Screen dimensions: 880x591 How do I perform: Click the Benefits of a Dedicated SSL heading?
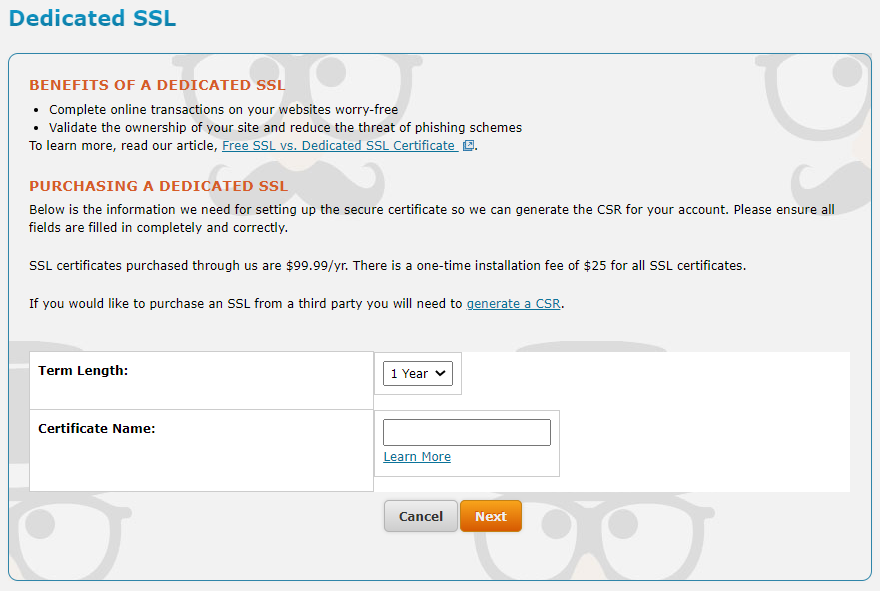tap(157, 85)
